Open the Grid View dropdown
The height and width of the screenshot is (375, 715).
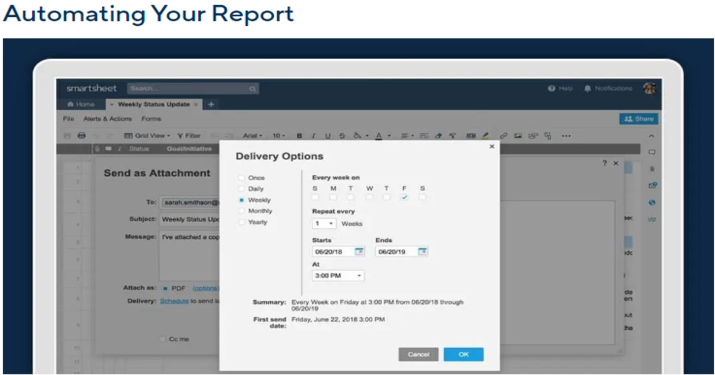(147, 135)
